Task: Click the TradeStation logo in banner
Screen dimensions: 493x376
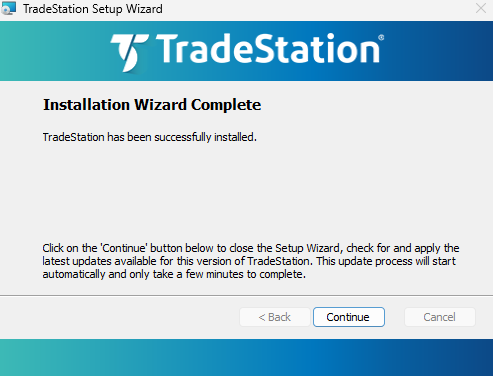Action: (247, 52)
